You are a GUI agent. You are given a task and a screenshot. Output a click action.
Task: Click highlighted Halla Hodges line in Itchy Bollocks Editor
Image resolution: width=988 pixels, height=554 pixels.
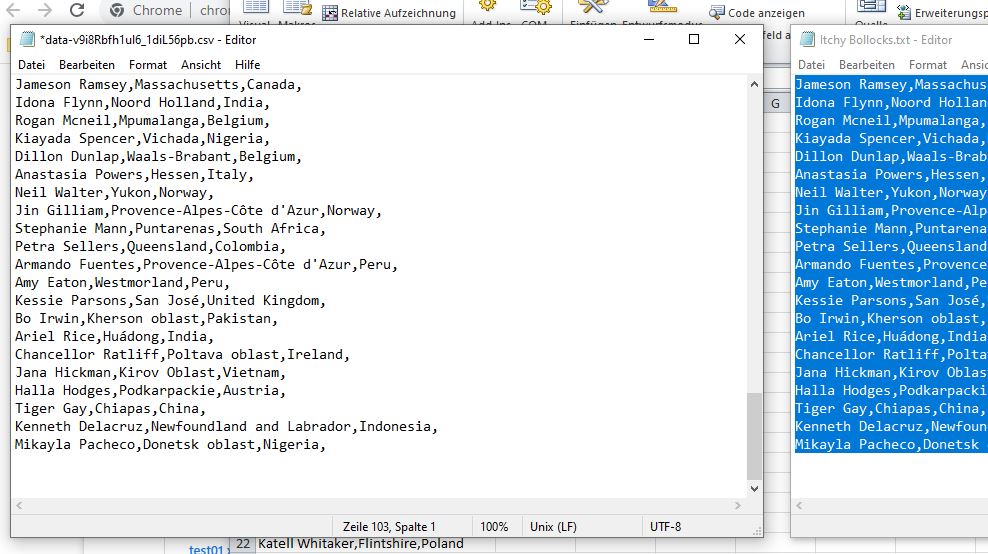[891, 390]
